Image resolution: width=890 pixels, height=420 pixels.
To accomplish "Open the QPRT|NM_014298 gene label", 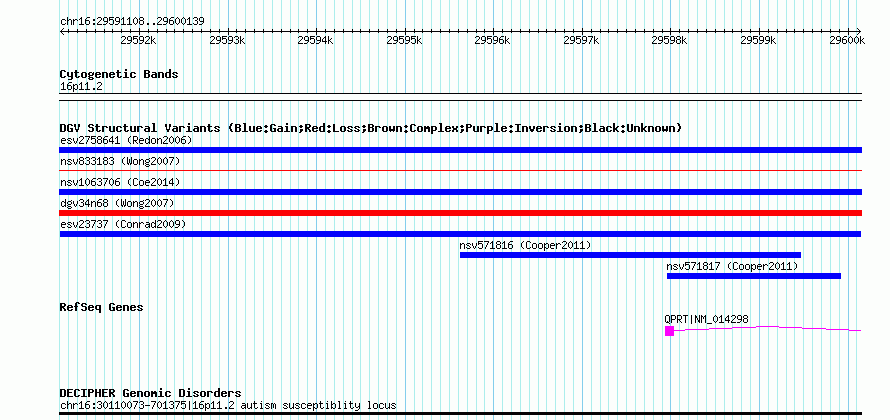I will pyautogui.click(x=707, y=320).
